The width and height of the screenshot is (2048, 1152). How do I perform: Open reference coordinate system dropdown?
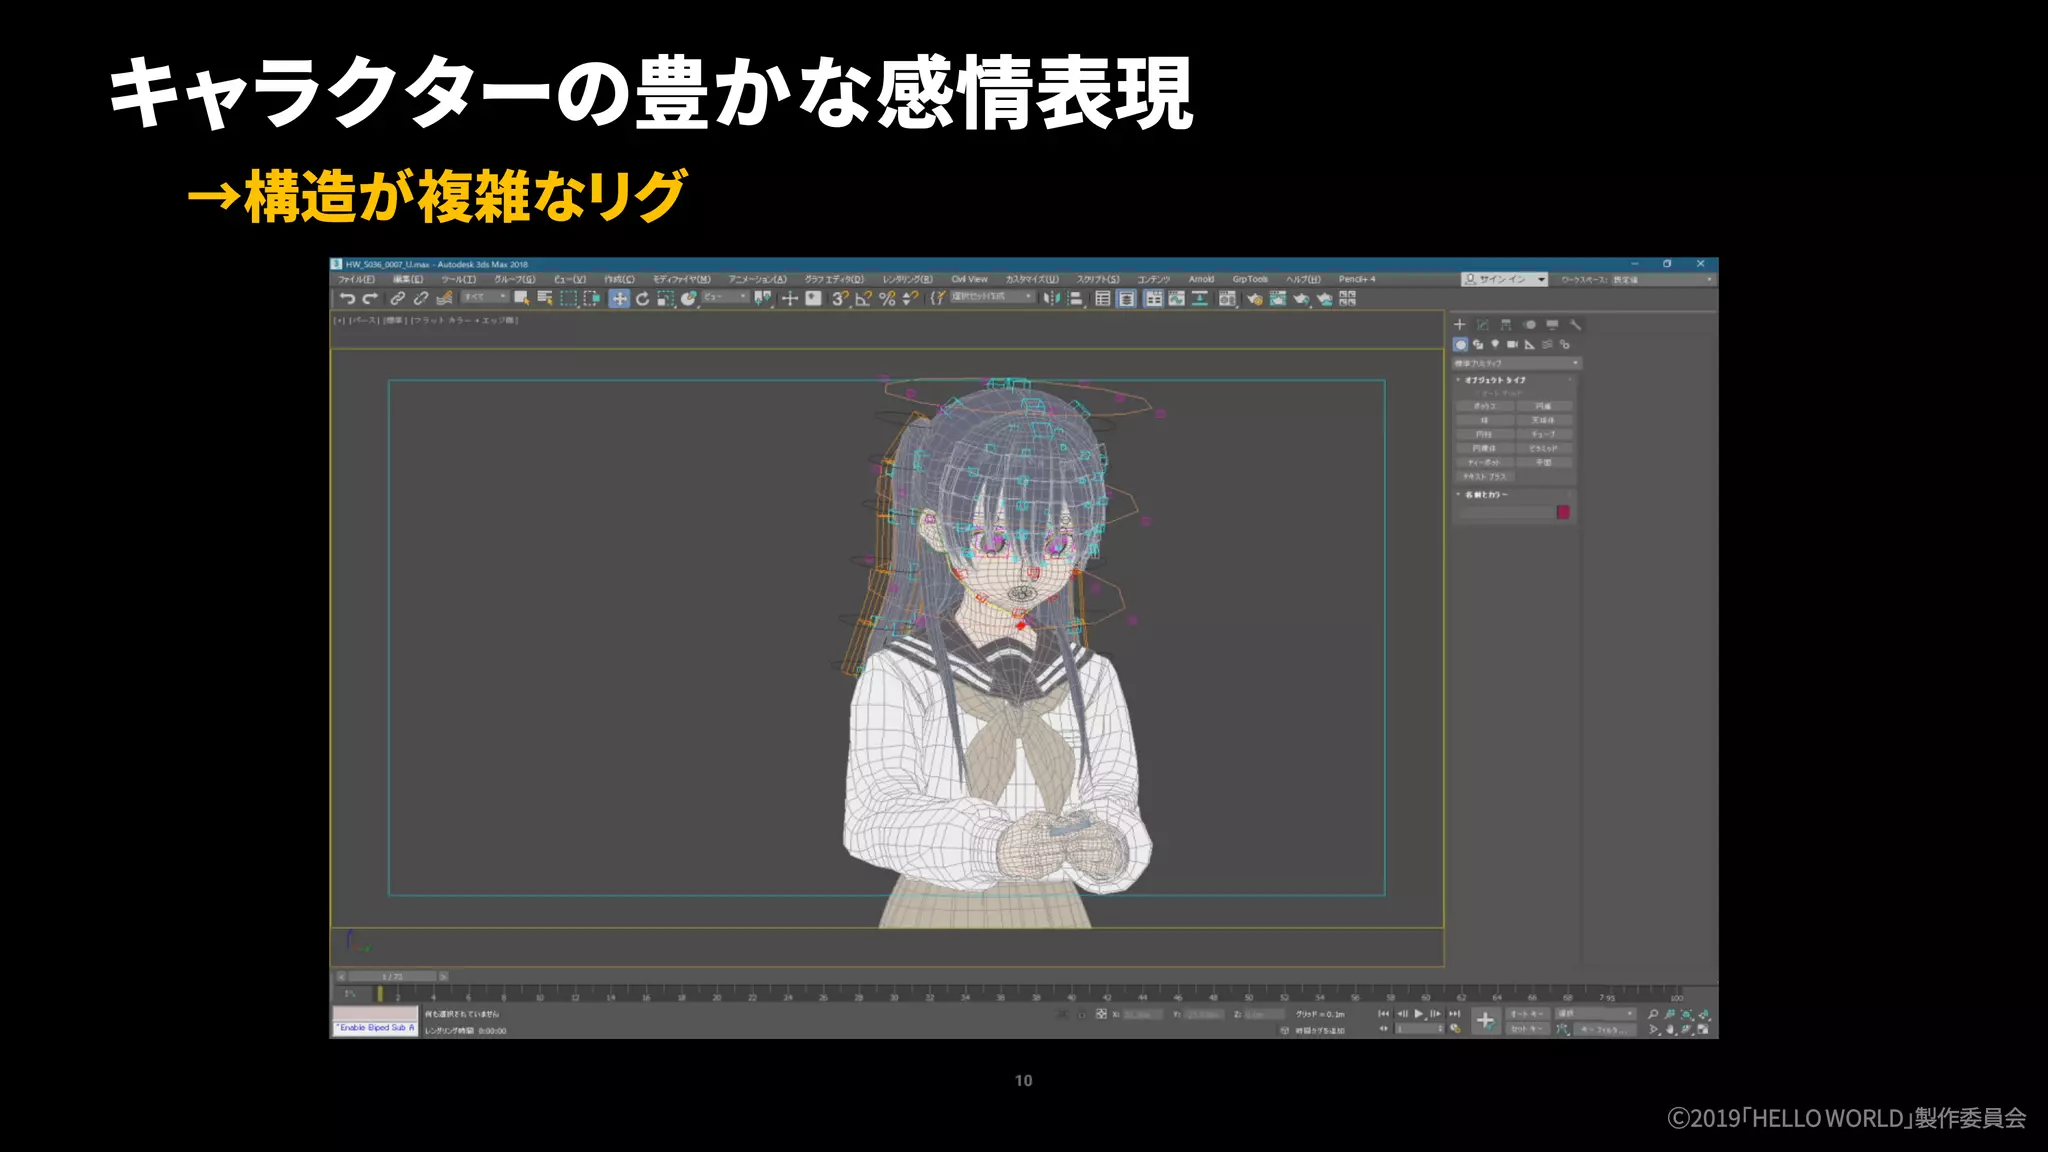724,297
